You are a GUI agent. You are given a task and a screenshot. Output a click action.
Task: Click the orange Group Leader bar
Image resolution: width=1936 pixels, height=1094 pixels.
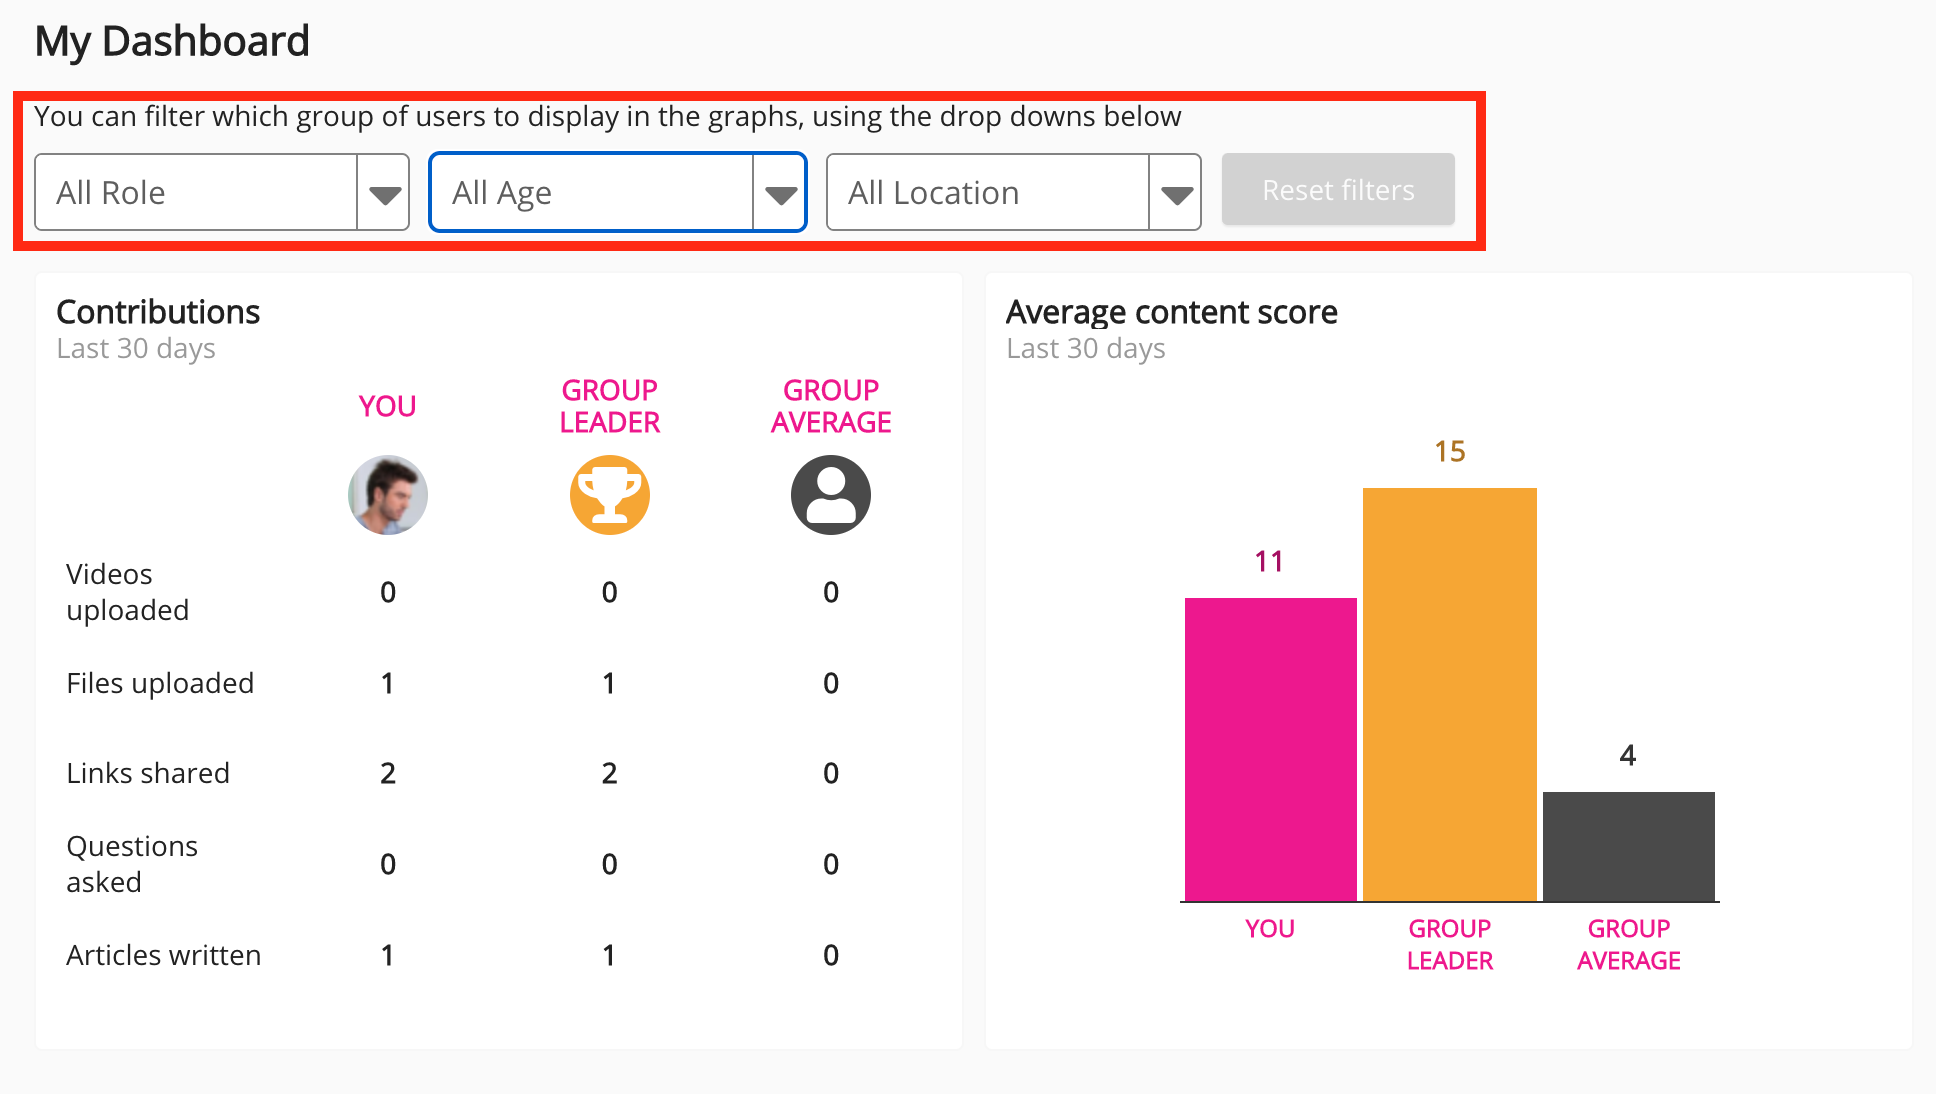pyautogui.click(x=1449, y=695)
